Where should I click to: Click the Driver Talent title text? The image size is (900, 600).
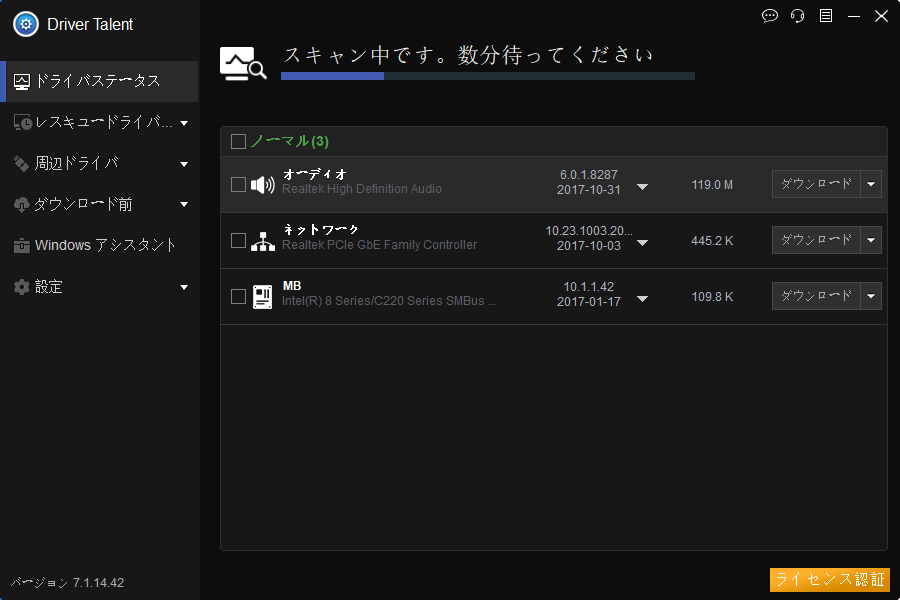[90, 24]
